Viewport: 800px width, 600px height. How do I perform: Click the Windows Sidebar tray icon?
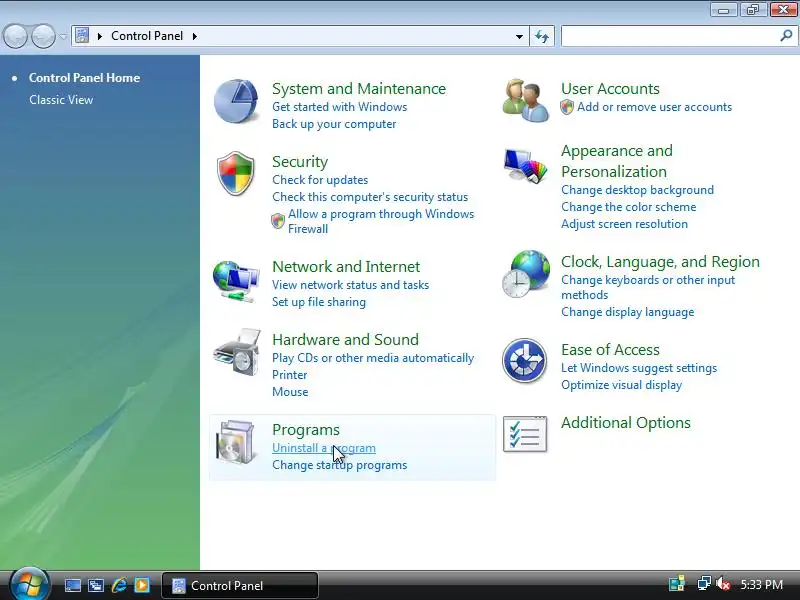(677, 584)
